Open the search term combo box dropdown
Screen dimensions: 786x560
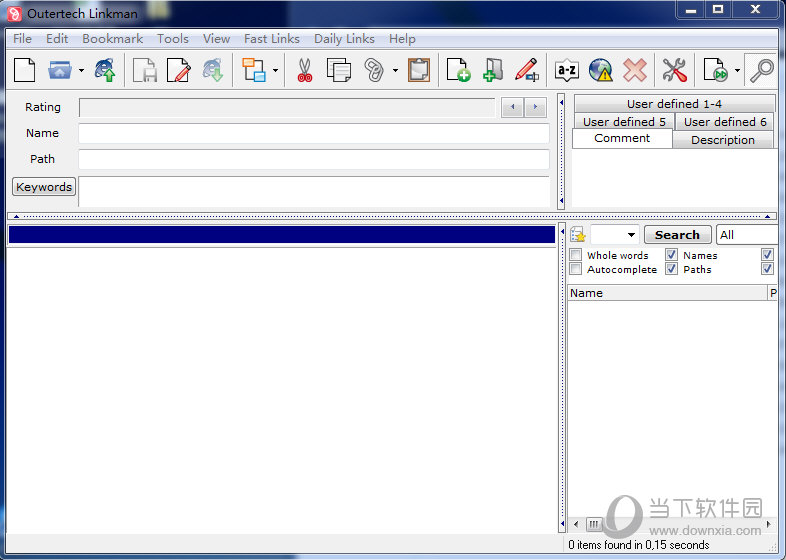pyautogui.click(x=631, y=235)
